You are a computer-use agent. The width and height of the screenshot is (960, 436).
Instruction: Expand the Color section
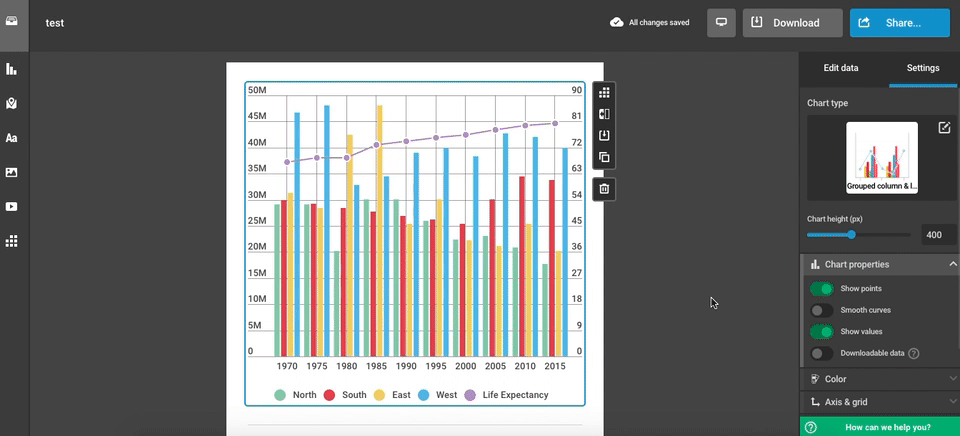pos(880,379)
